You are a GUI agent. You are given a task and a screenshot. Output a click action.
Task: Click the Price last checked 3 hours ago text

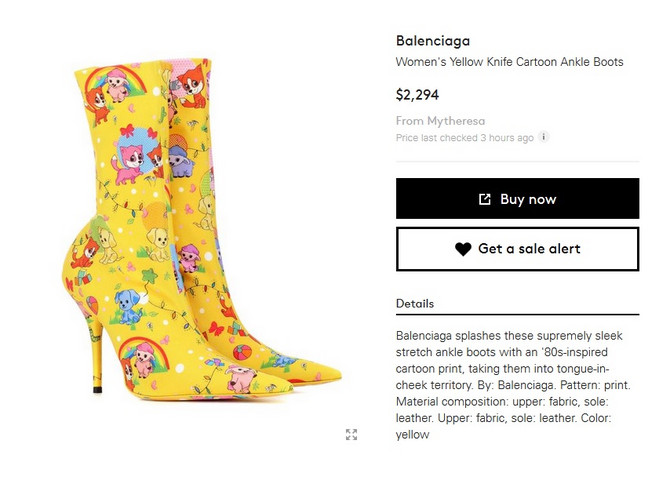(465, 137)
